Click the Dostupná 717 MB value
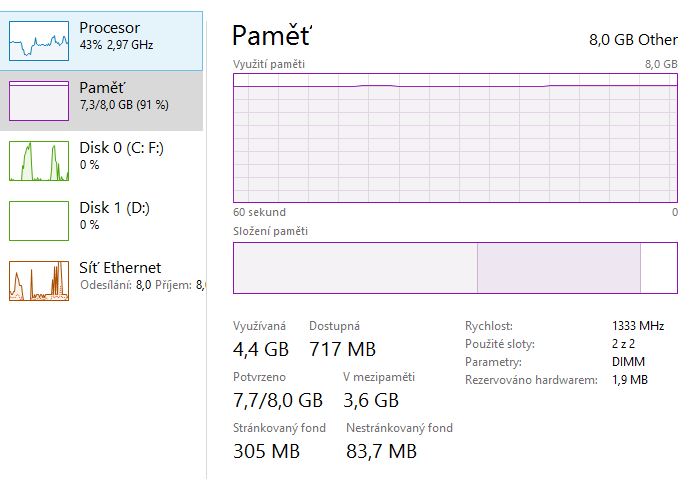The width and height of the screenshot is (700, 490). coord(342,350)
